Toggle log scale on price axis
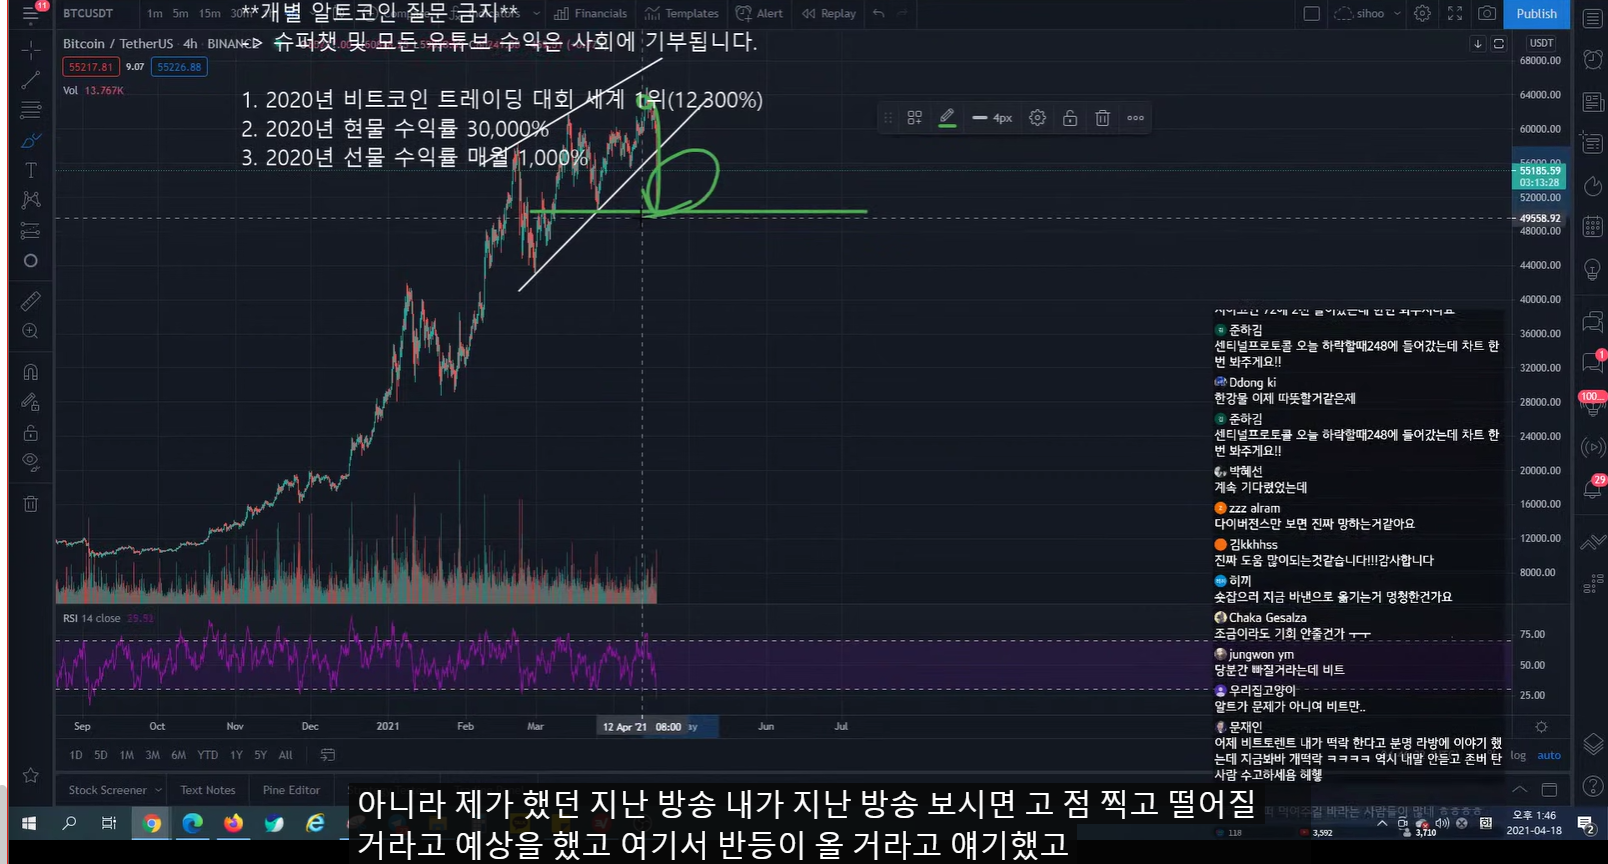 pos(1518,755)
